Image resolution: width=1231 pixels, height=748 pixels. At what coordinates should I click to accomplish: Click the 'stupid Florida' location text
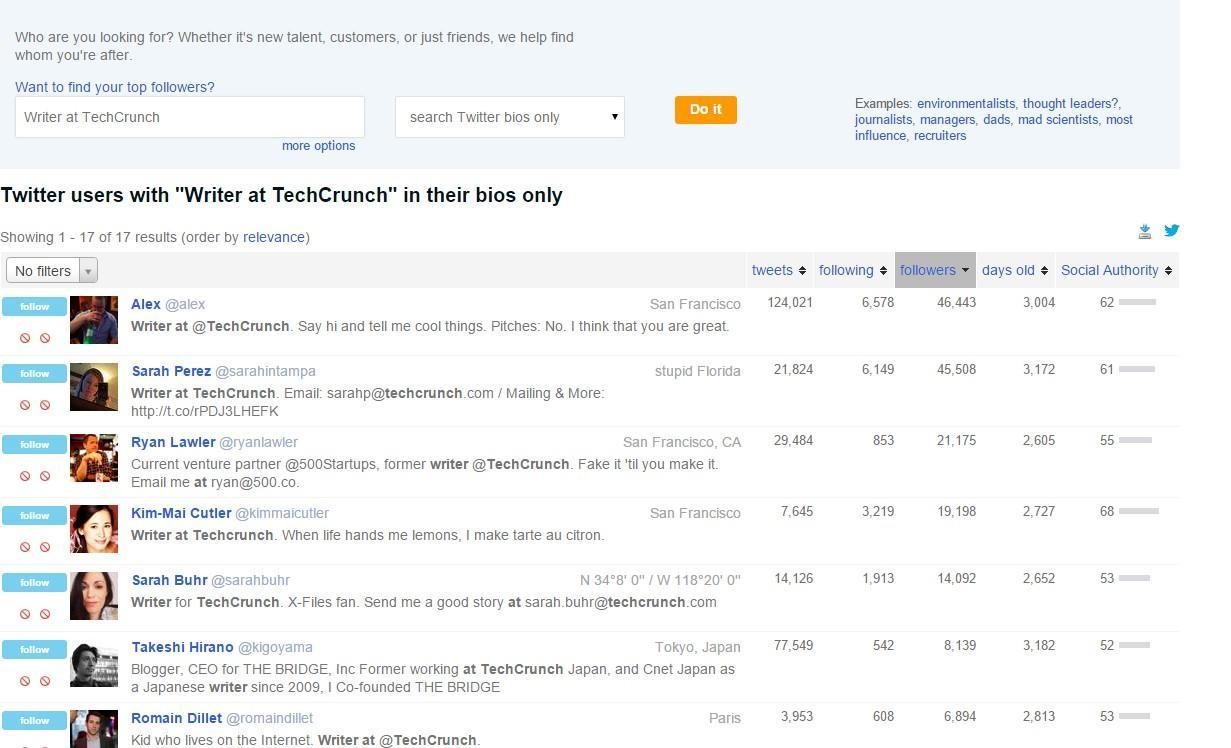point(698,371)
